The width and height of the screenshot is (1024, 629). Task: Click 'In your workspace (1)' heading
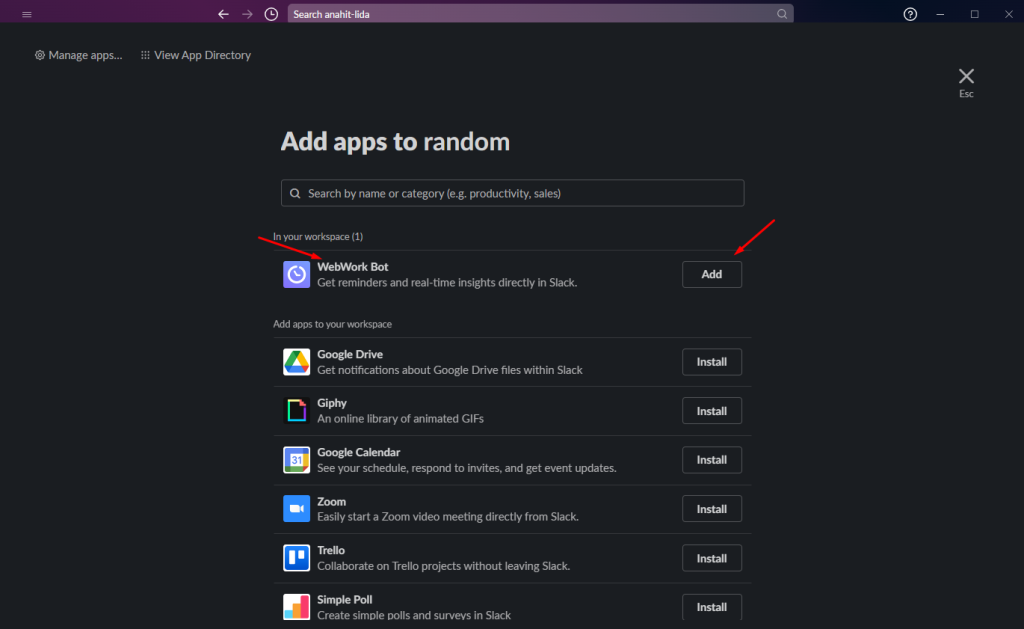click(x=318, y=236)
